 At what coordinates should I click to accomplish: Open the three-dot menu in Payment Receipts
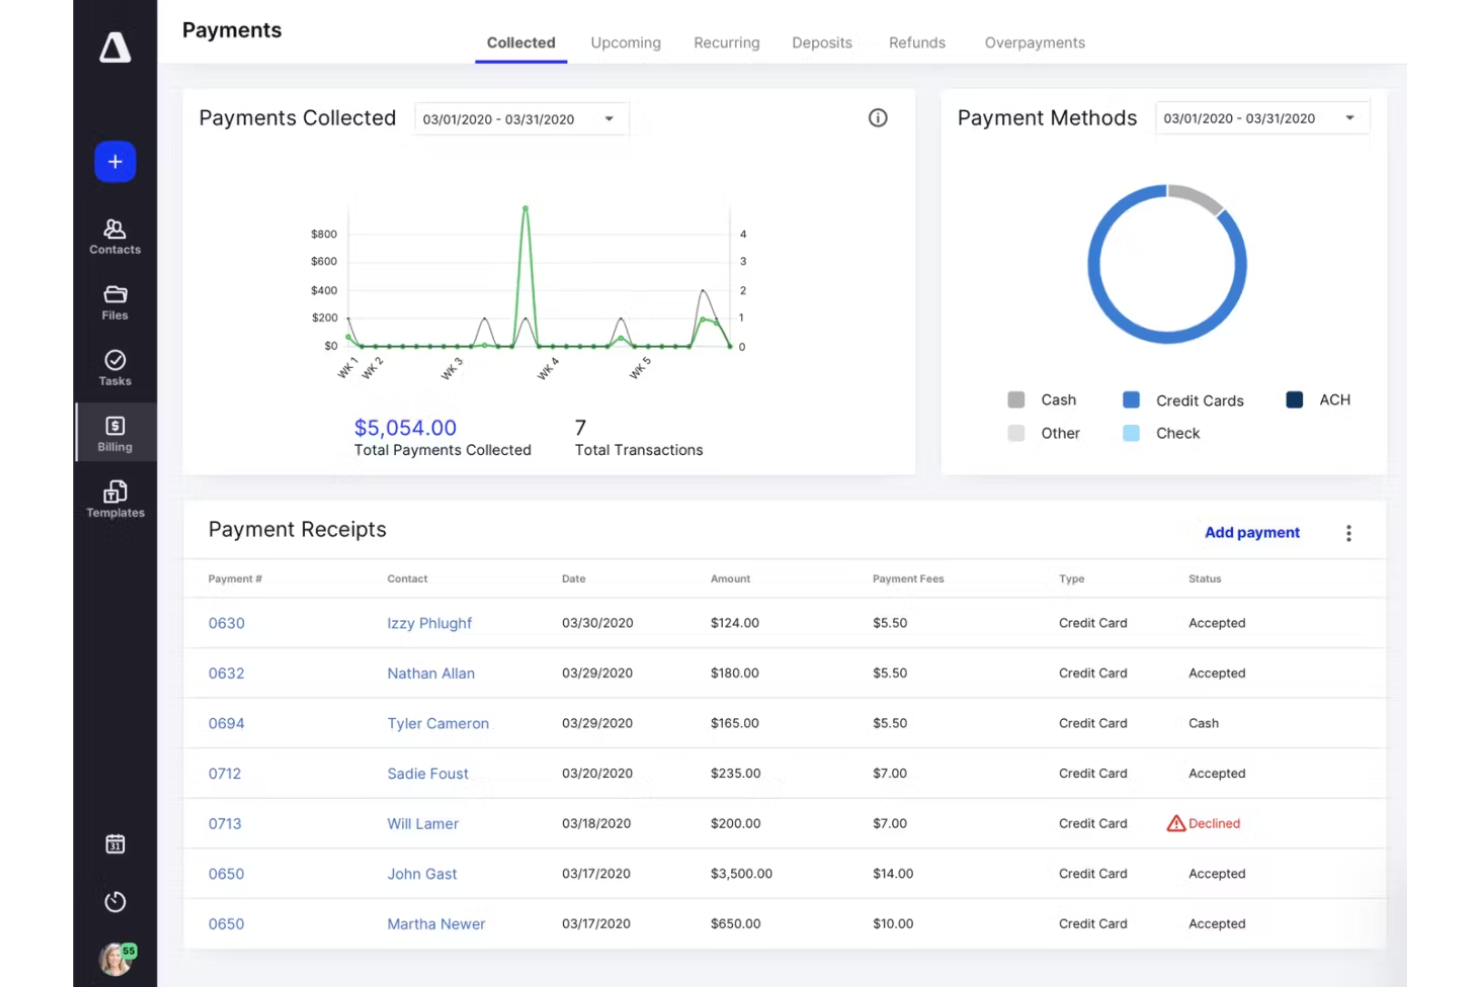tap(1348, 532)
